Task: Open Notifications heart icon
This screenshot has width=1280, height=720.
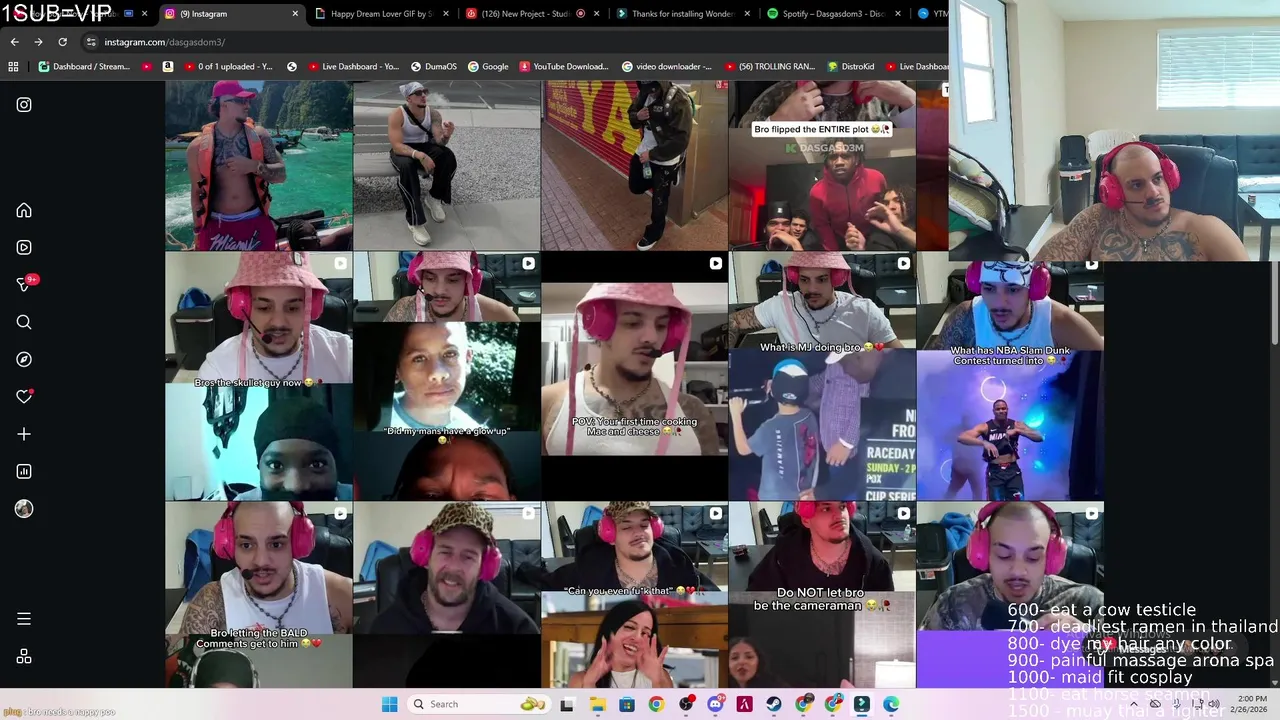Action: click(x=24, y=396)
